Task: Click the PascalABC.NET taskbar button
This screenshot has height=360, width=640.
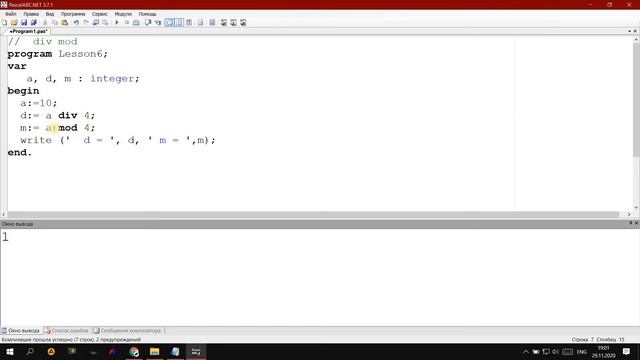Action: click(196, 351)
